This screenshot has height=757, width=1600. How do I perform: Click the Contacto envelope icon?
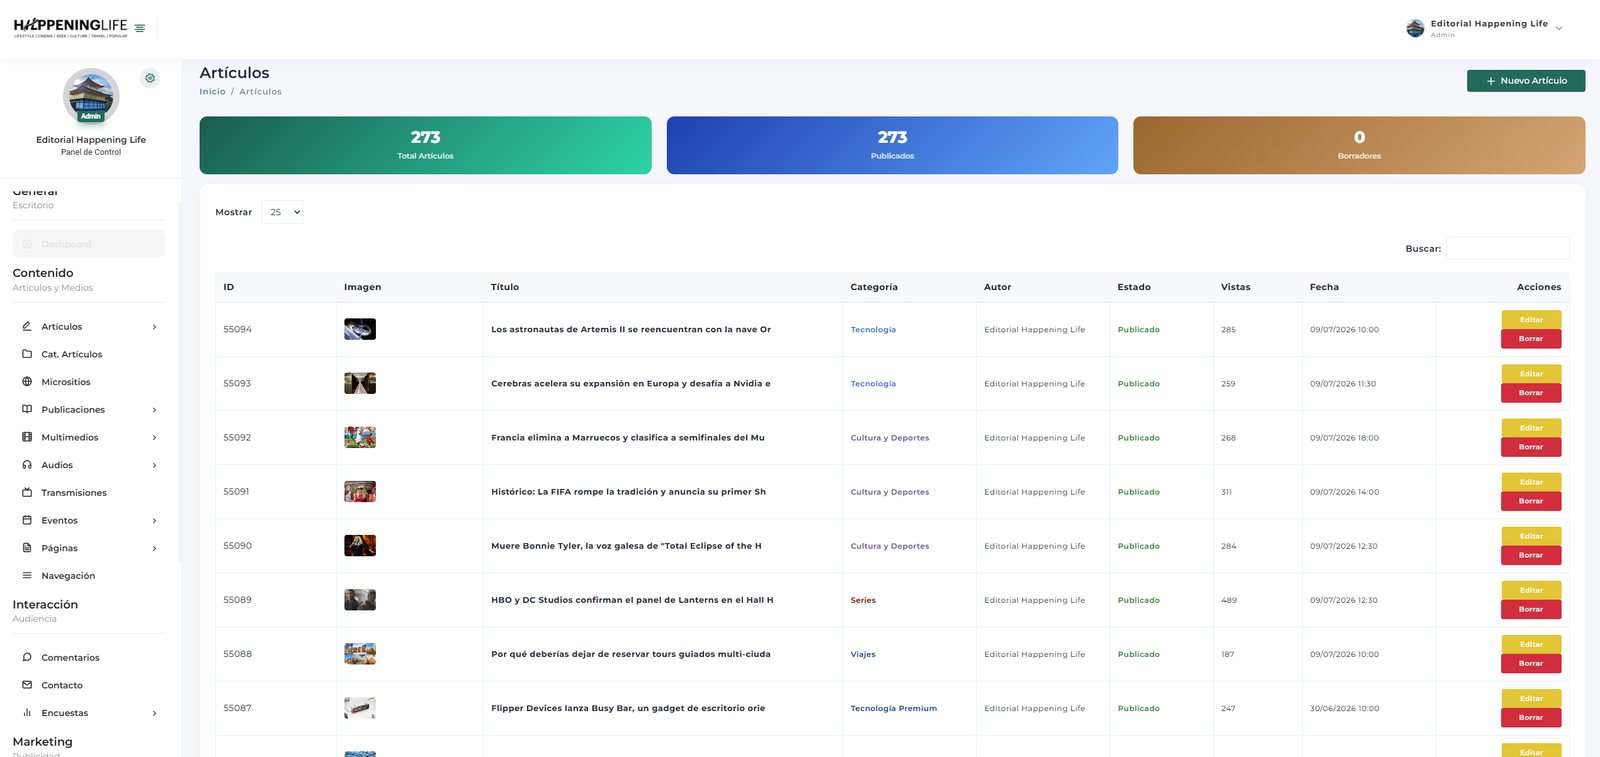point(27,685)
